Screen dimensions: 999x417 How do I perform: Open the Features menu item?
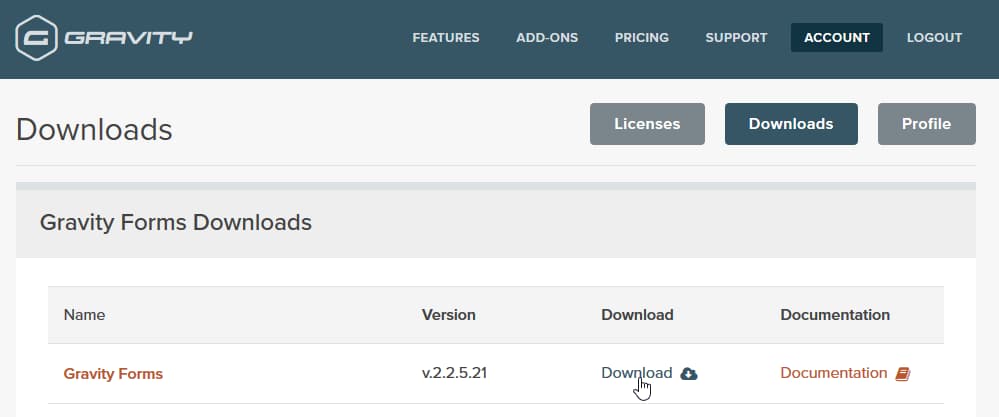[x=446, y=38]
